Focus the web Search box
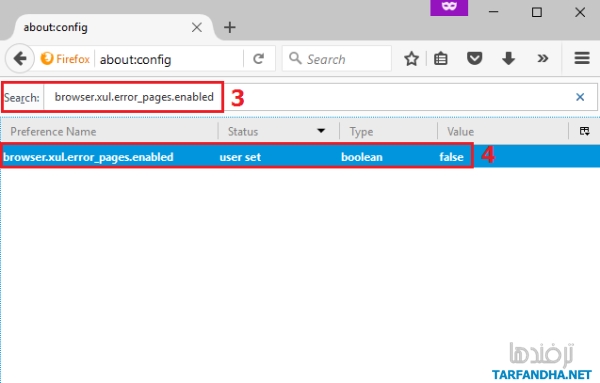Image resolution: width=600 pixels, height=383 pixels. point(337,59)
